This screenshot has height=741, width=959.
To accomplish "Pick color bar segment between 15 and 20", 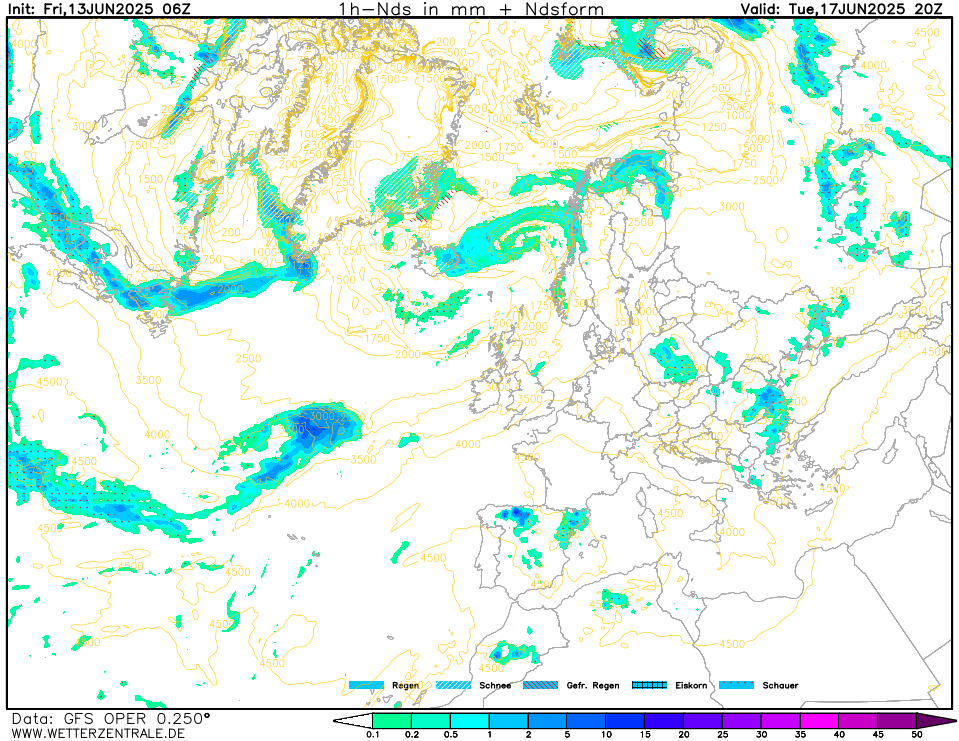I will [x=664, y=721].
